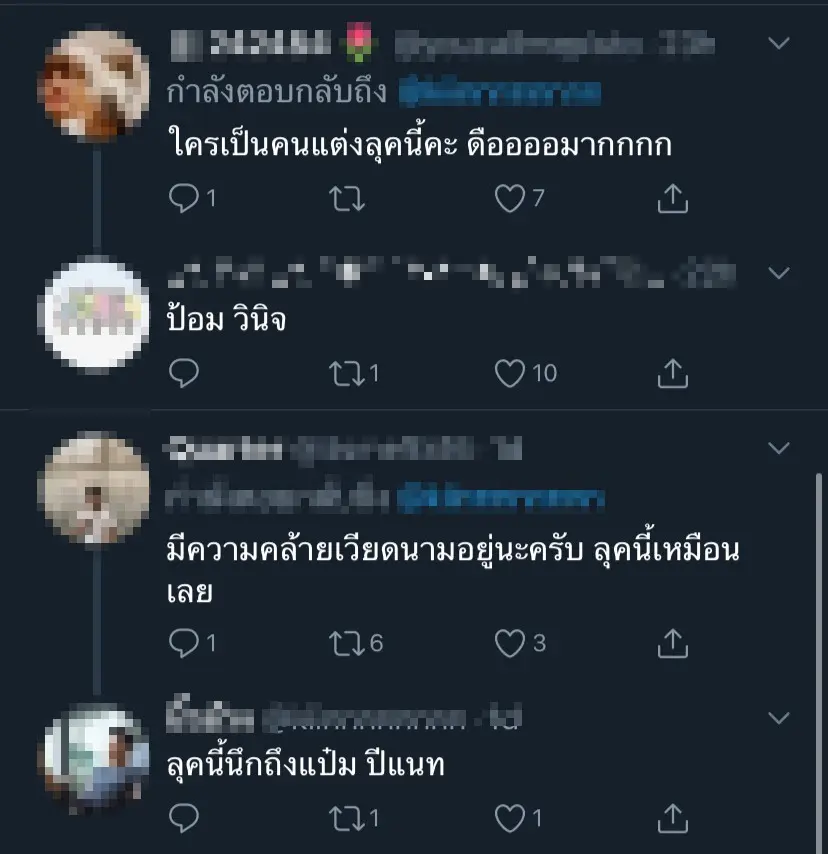Like the 'ป้อม วินิจ' tweet with 10 likes
Viewport: 828px width, 854px height.
pyautogui.click(x=510, y=374)
